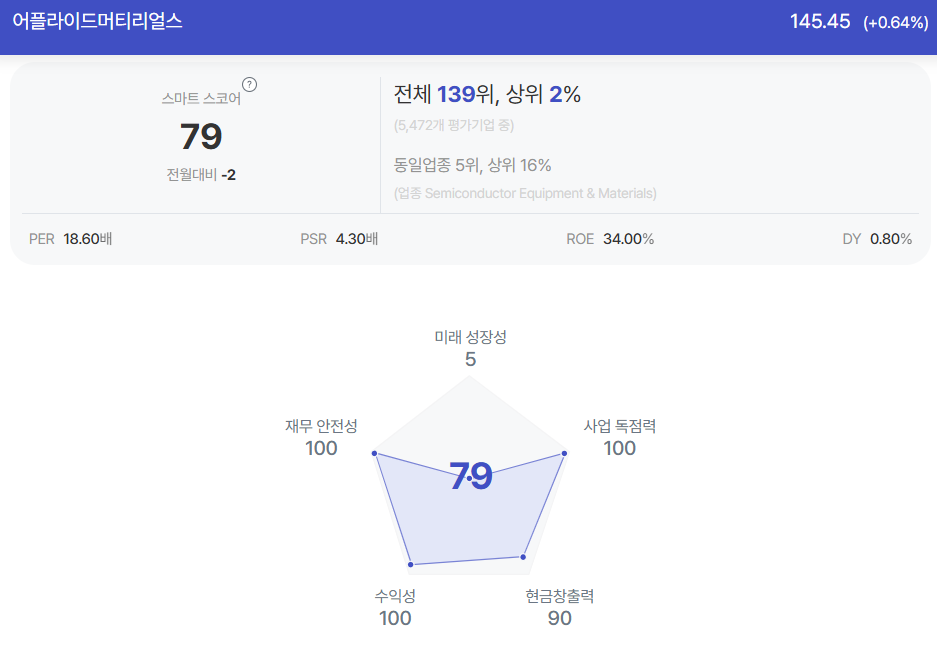The image size is (937, 657).
Task: Click the 미래 성장성 score label
Action: 470,337
